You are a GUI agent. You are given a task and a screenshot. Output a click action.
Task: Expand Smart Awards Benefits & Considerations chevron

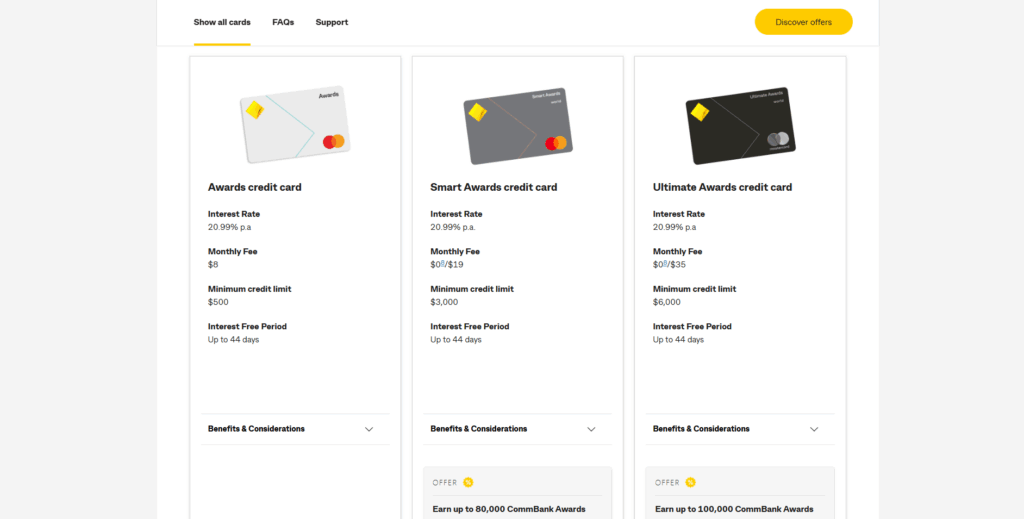[x=591, y=429]
